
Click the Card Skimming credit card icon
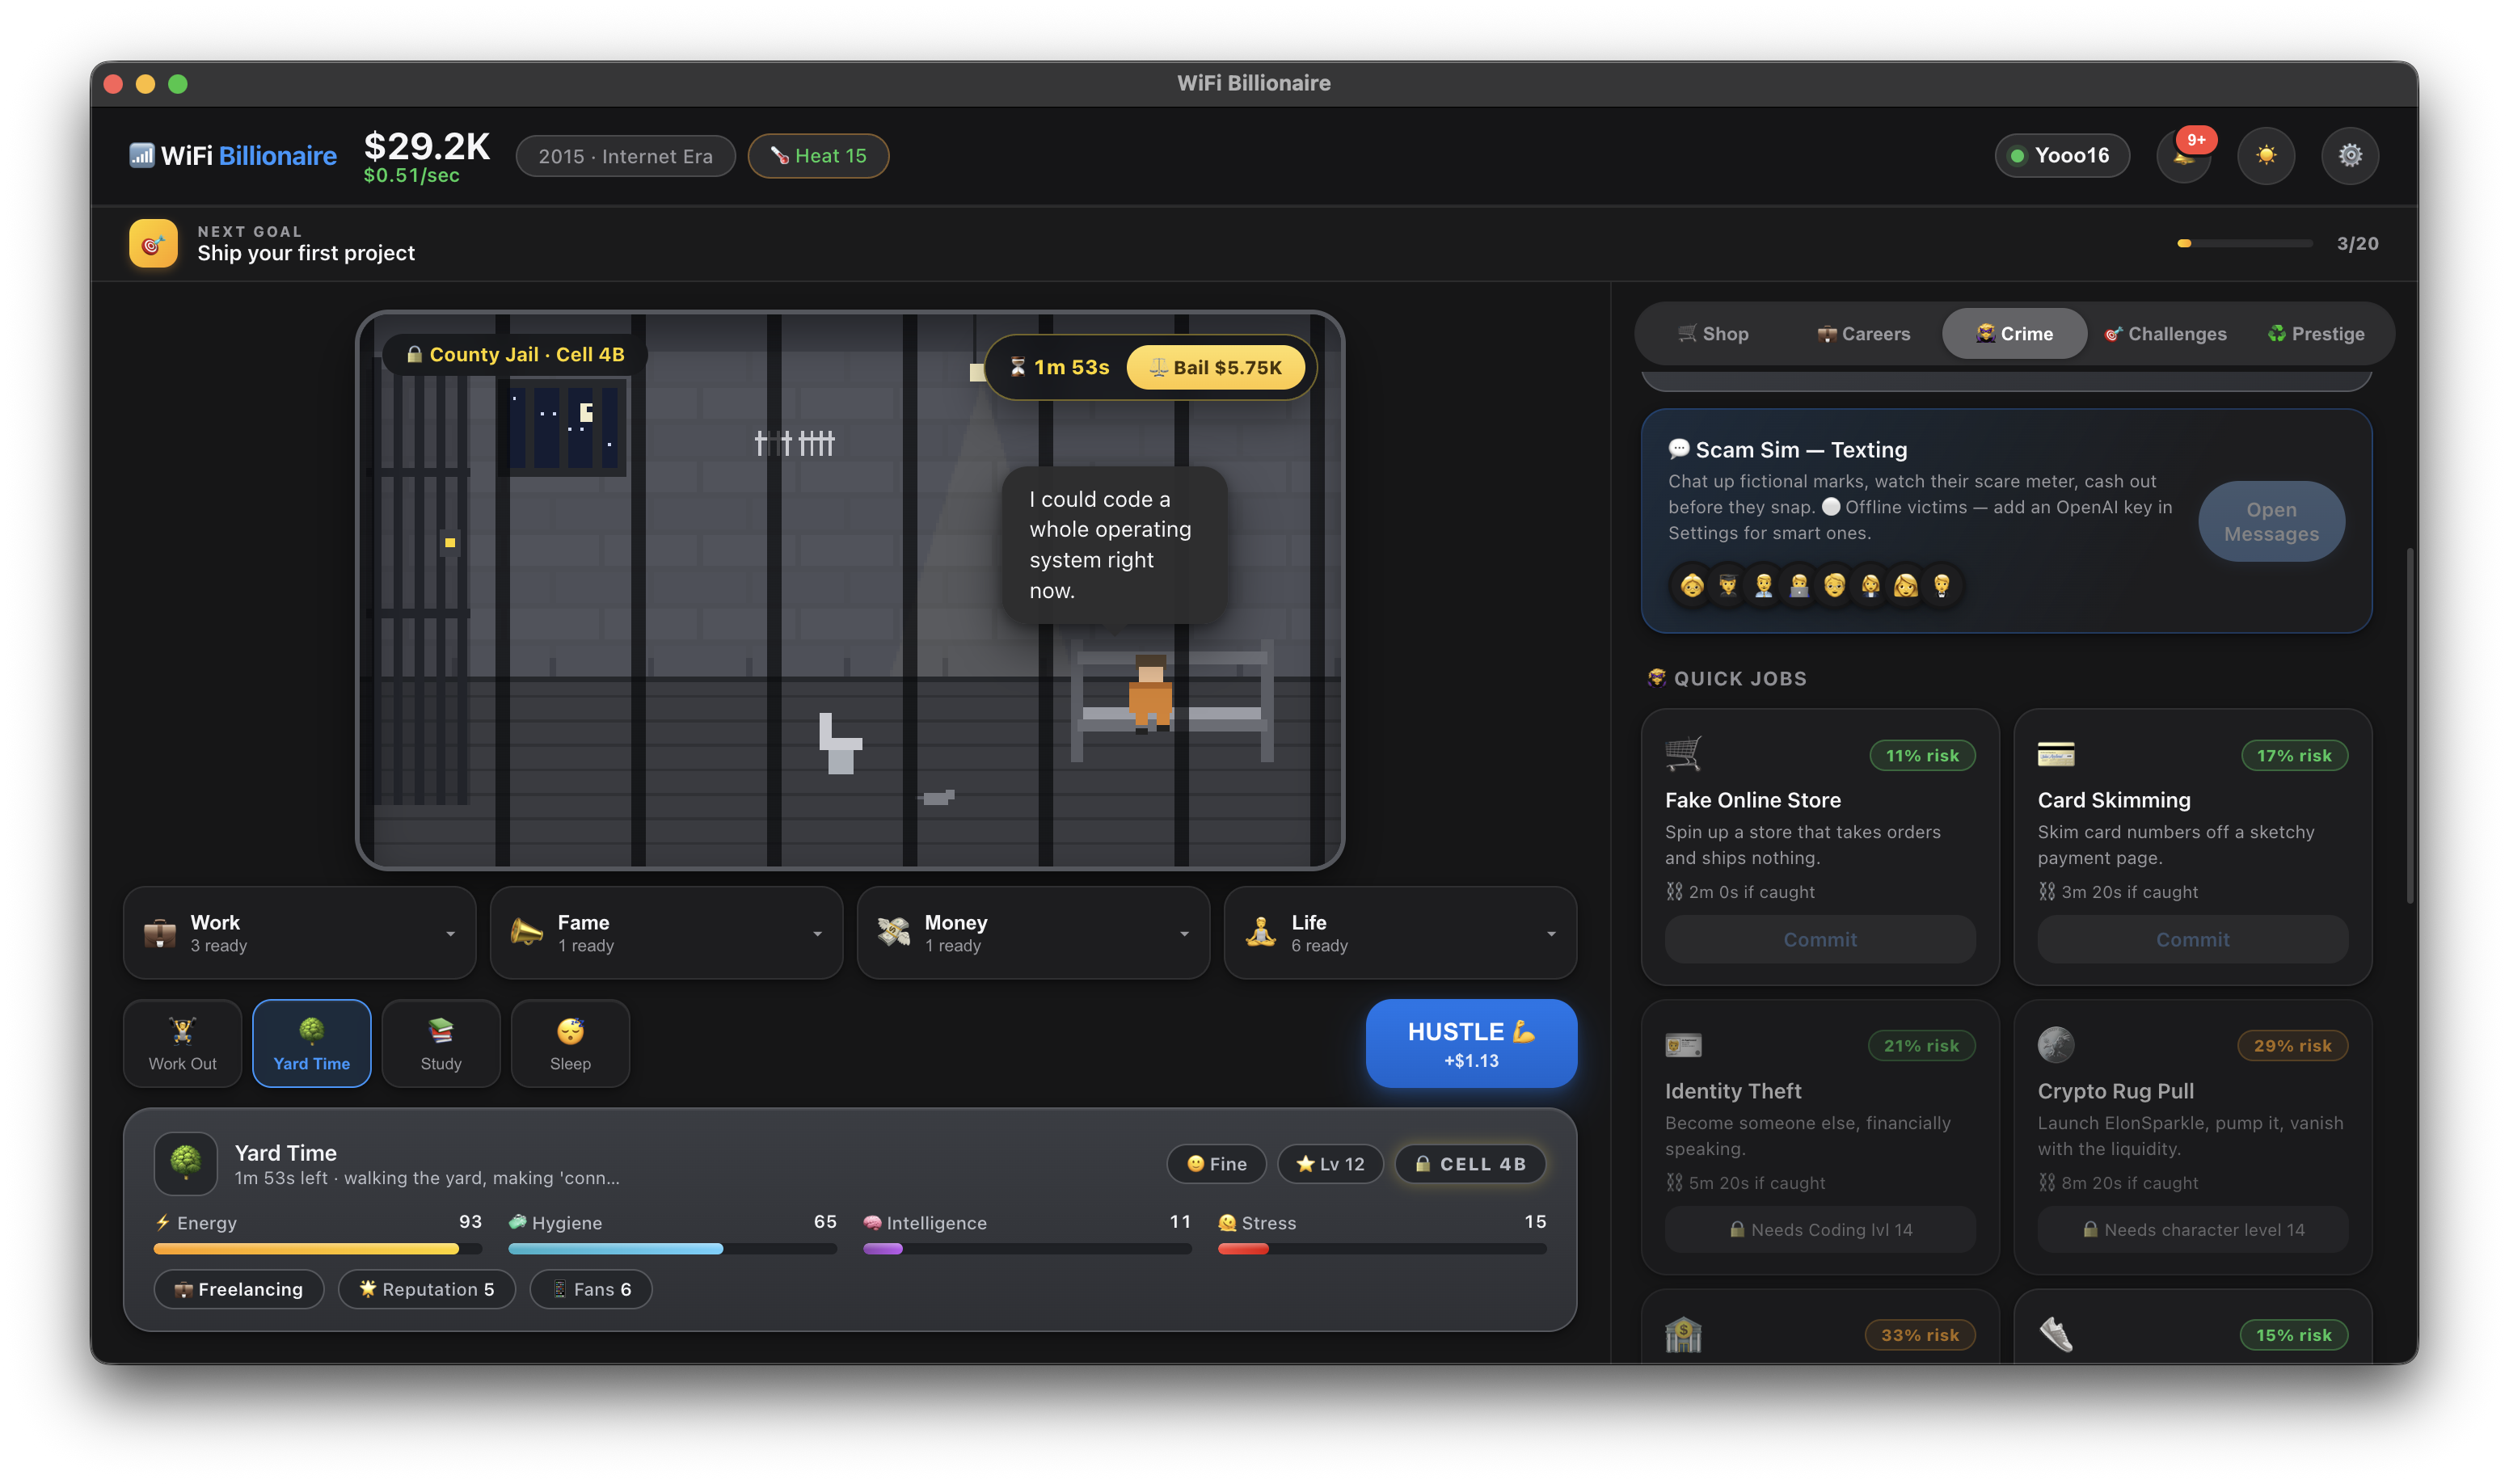click(2056, 754)
